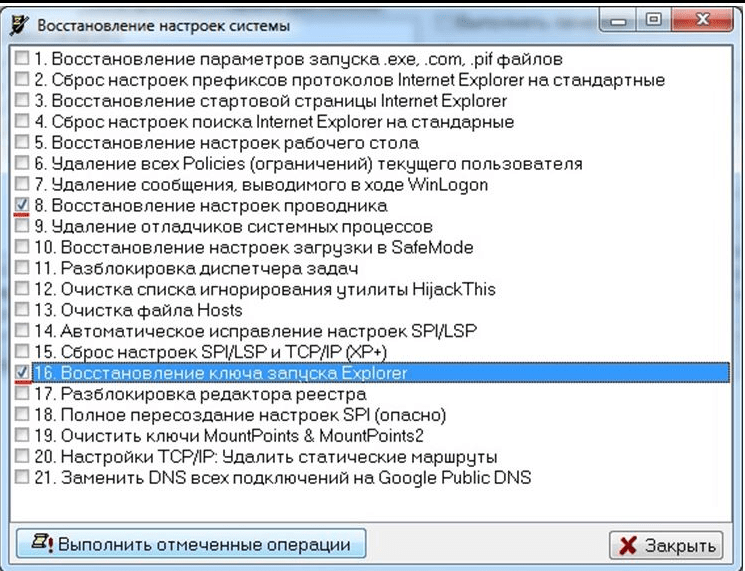Close the window with the red X title button
The height and width of the screenshot is (571, 745).
(x=702, y=20)
